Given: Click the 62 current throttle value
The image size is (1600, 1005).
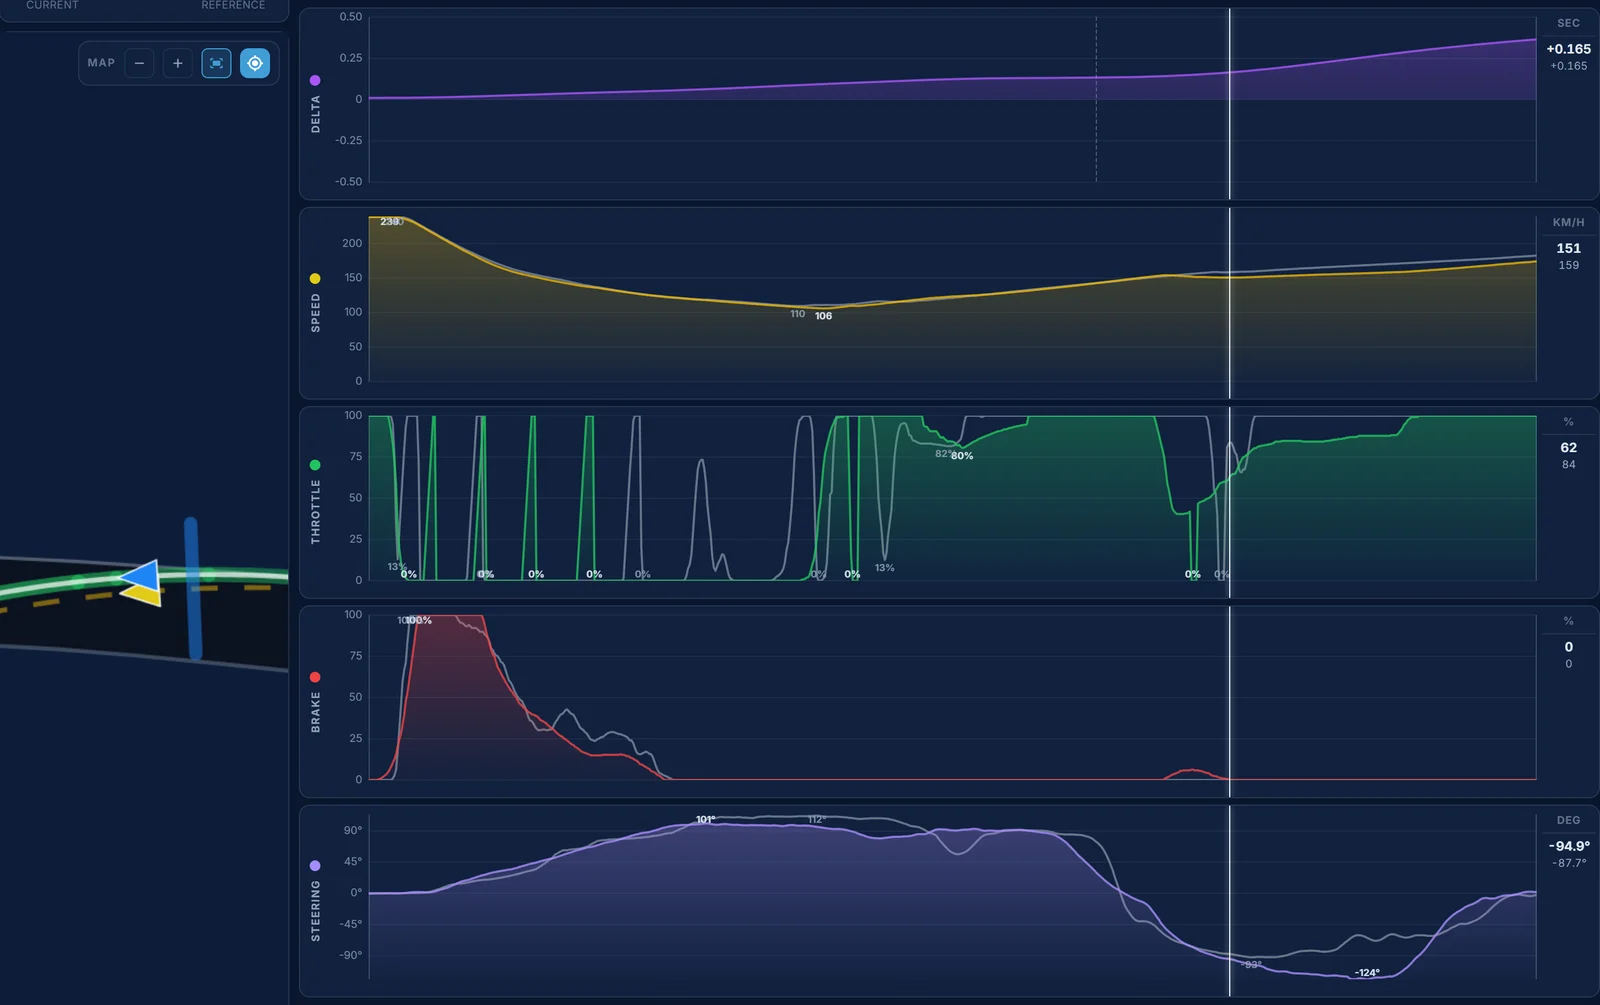Looking at the screenshot, I should pos(1568,447).
